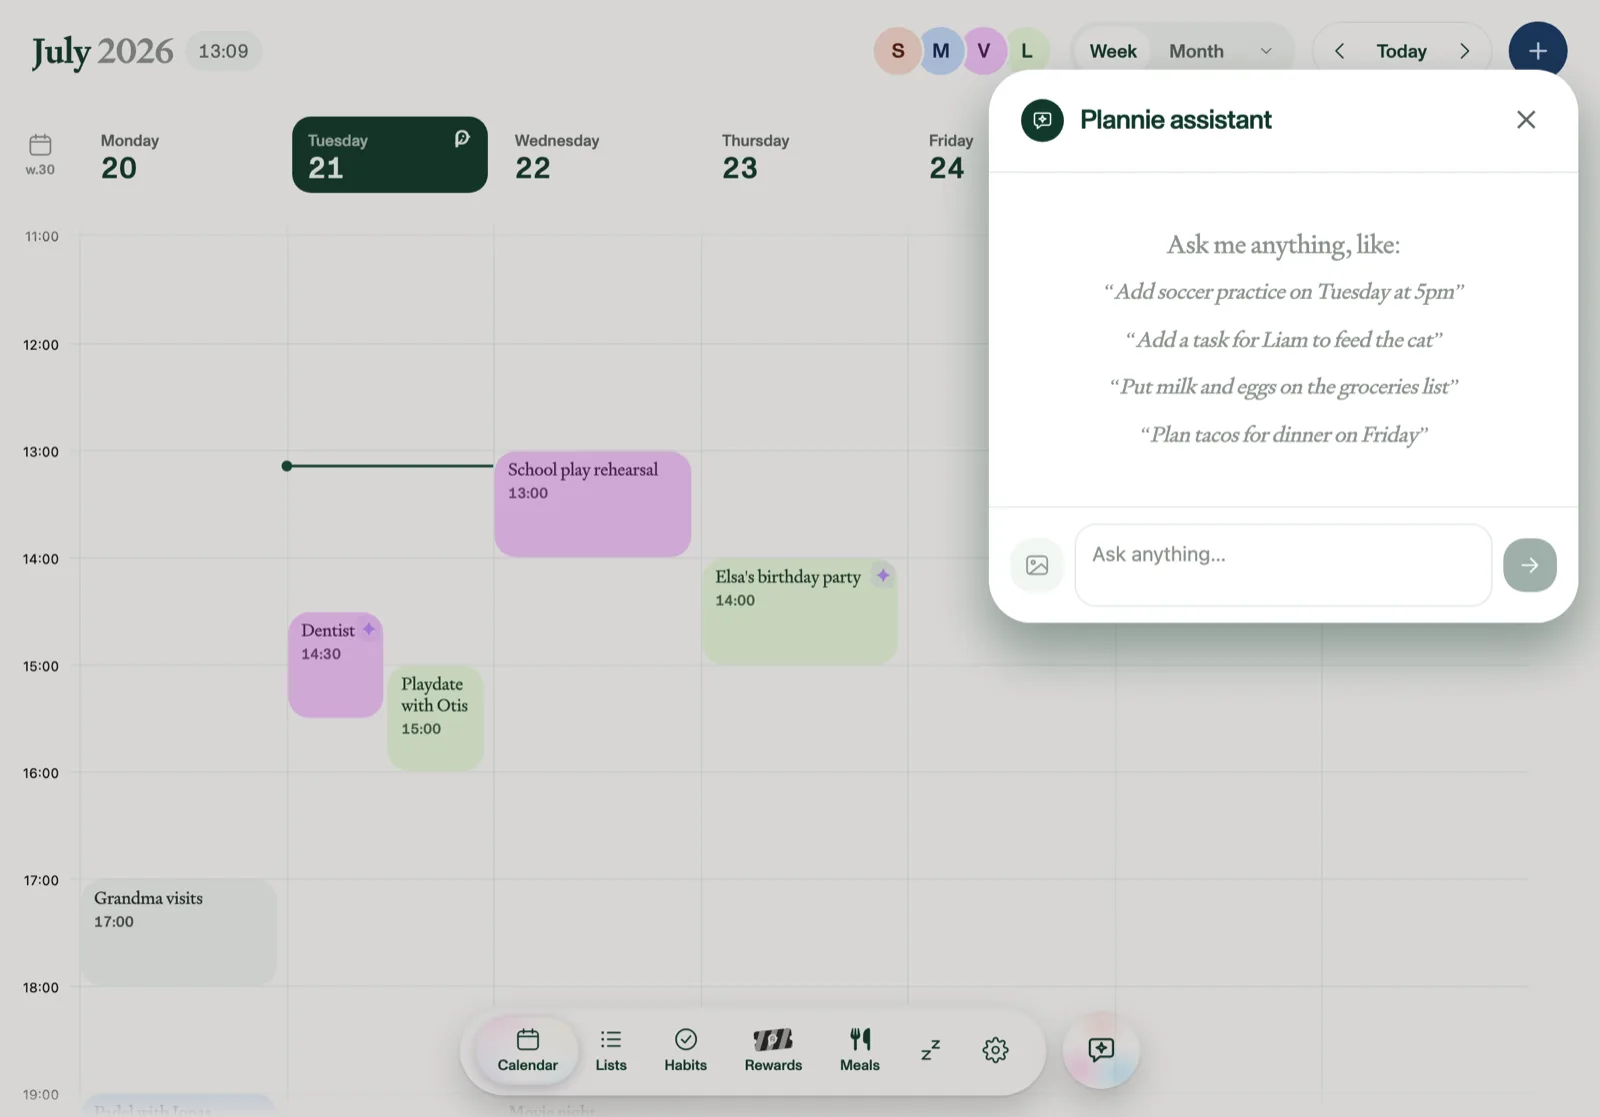Open Grandma visits event
Viewport: 1600px width, 1117px height.
(x=179, y=932)
